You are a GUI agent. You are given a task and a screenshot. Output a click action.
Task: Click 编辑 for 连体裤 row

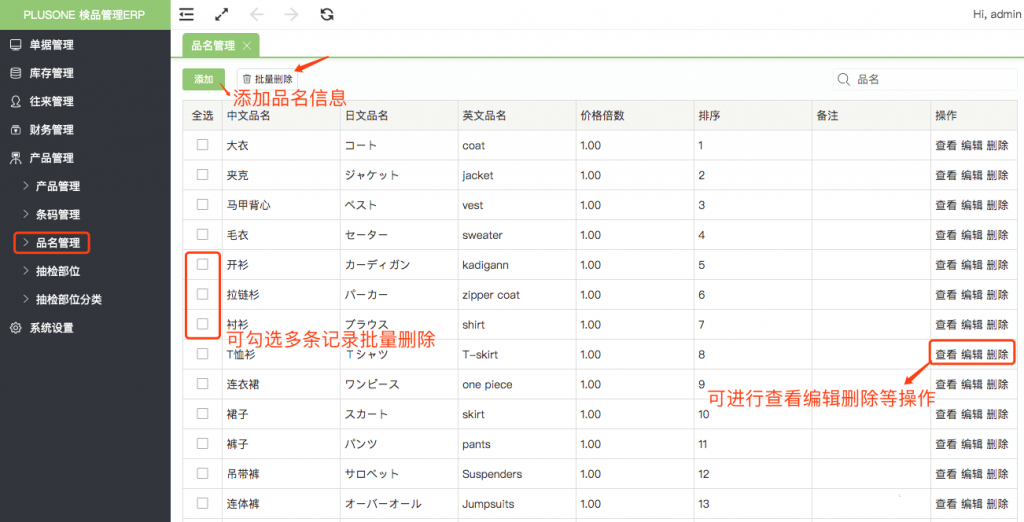pyautogui.click(x=972, y=504)
